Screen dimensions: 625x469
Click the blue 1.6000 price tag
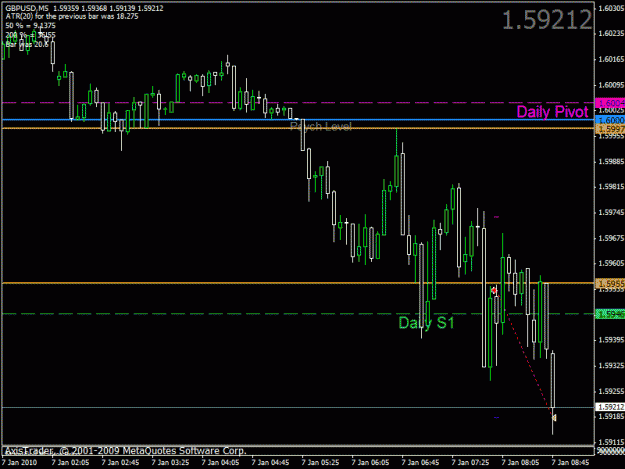(610, 120)
